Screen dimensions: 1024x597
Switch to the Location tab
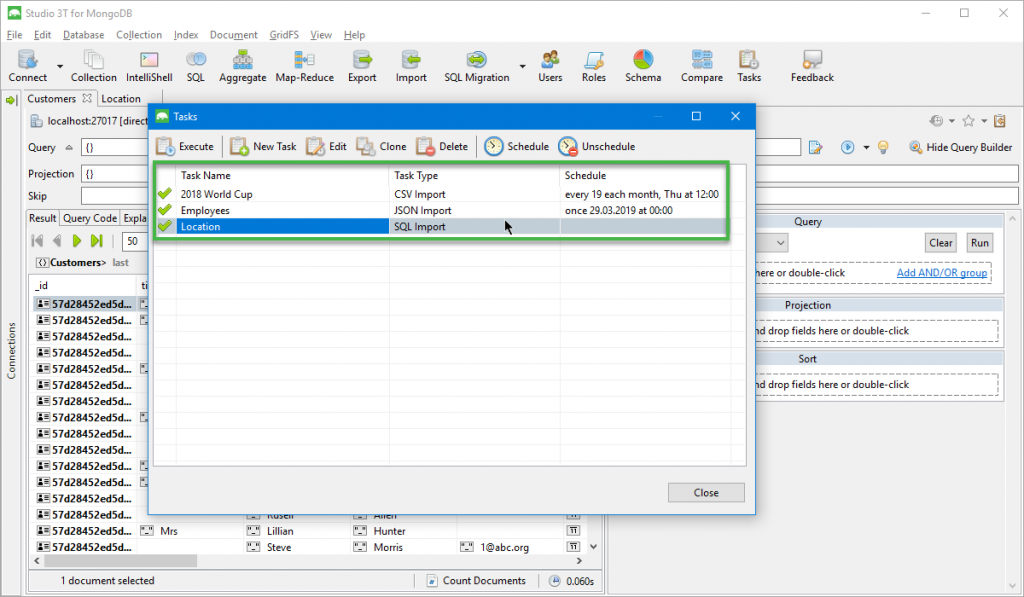click(121, 99)
